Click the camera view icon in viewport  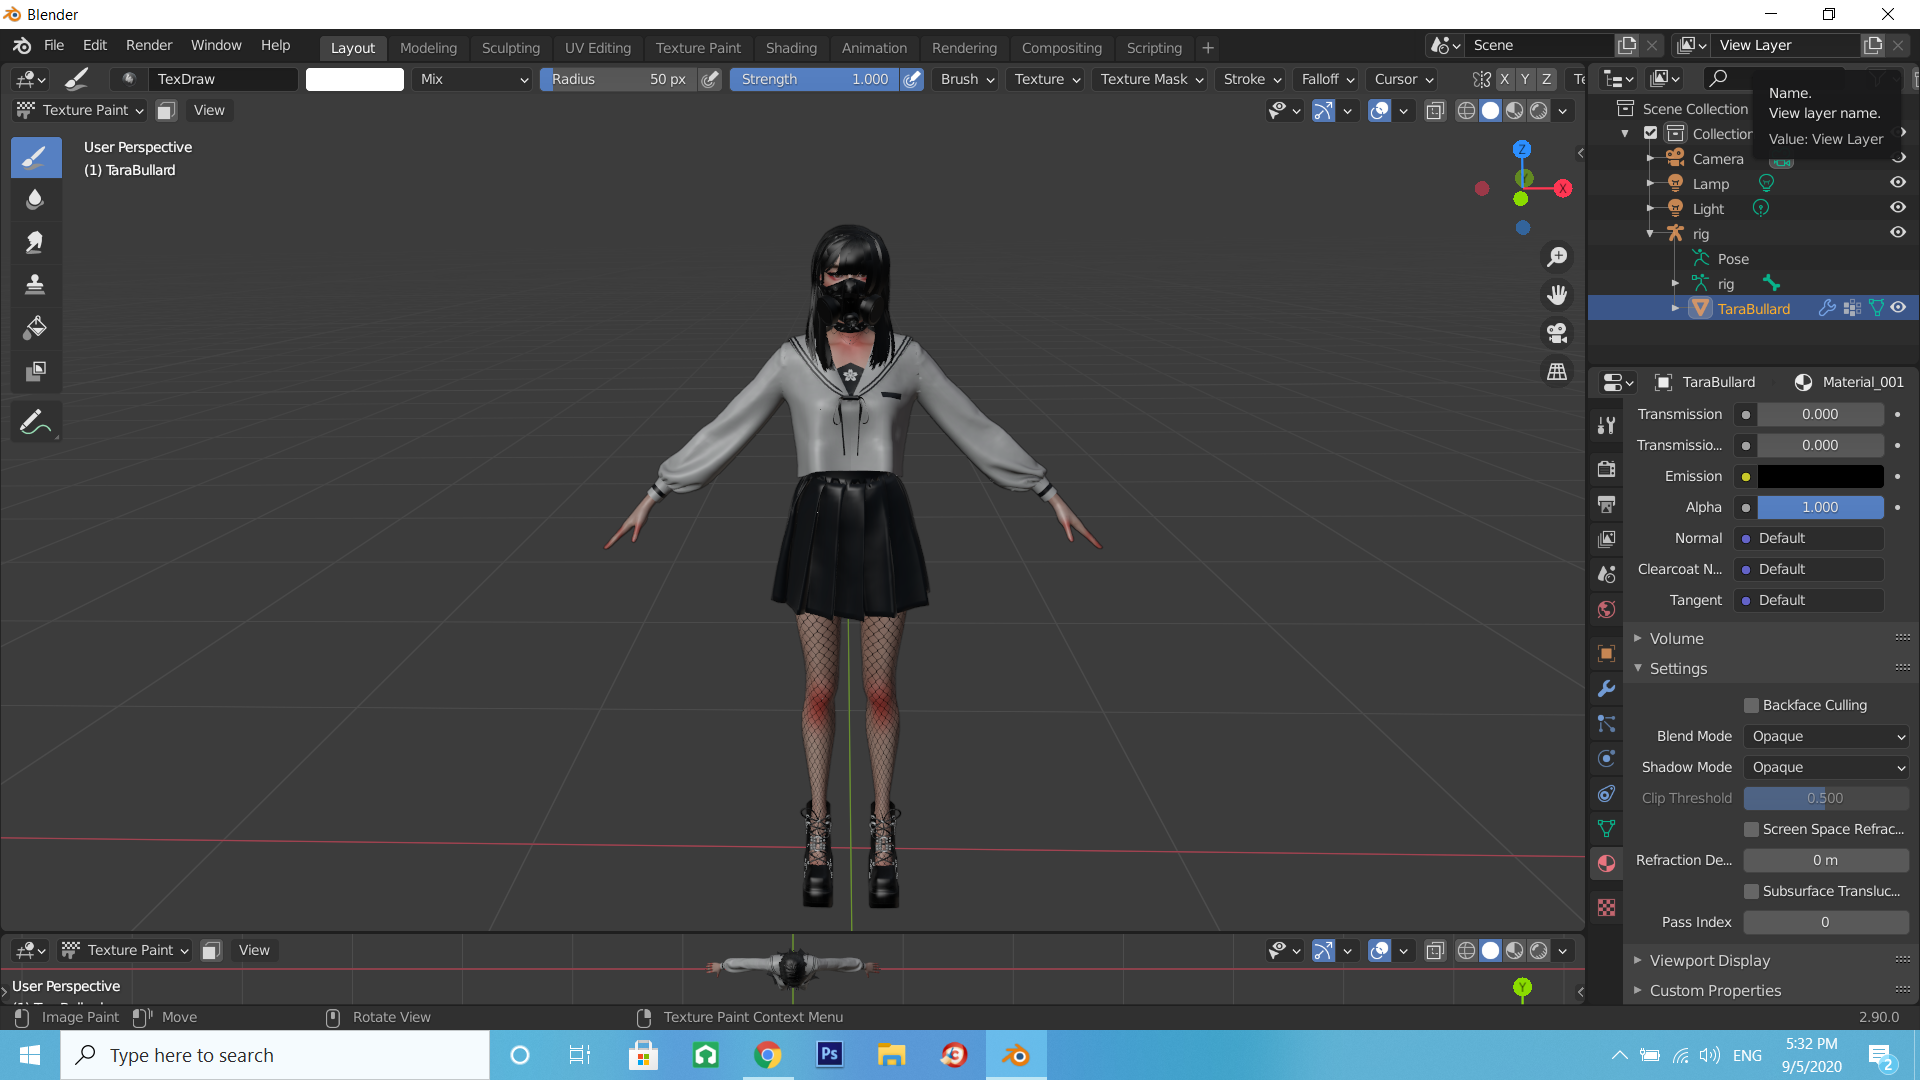1557,333
